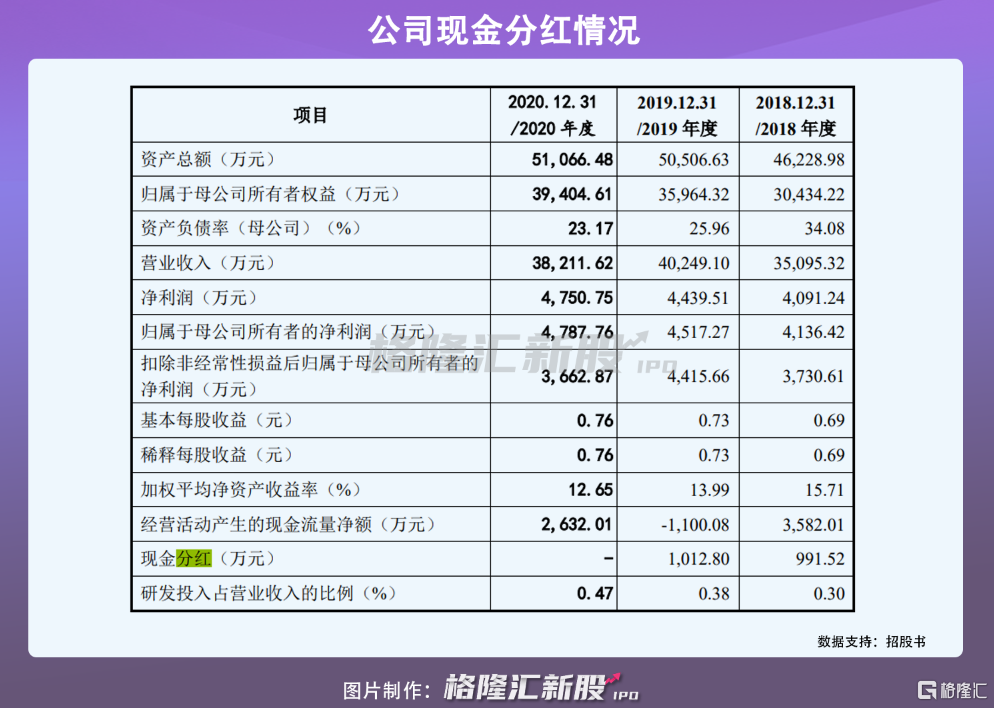Click the value 0.38
The height and width of the screenshot is (708, 994).
[x=714, y=593]
